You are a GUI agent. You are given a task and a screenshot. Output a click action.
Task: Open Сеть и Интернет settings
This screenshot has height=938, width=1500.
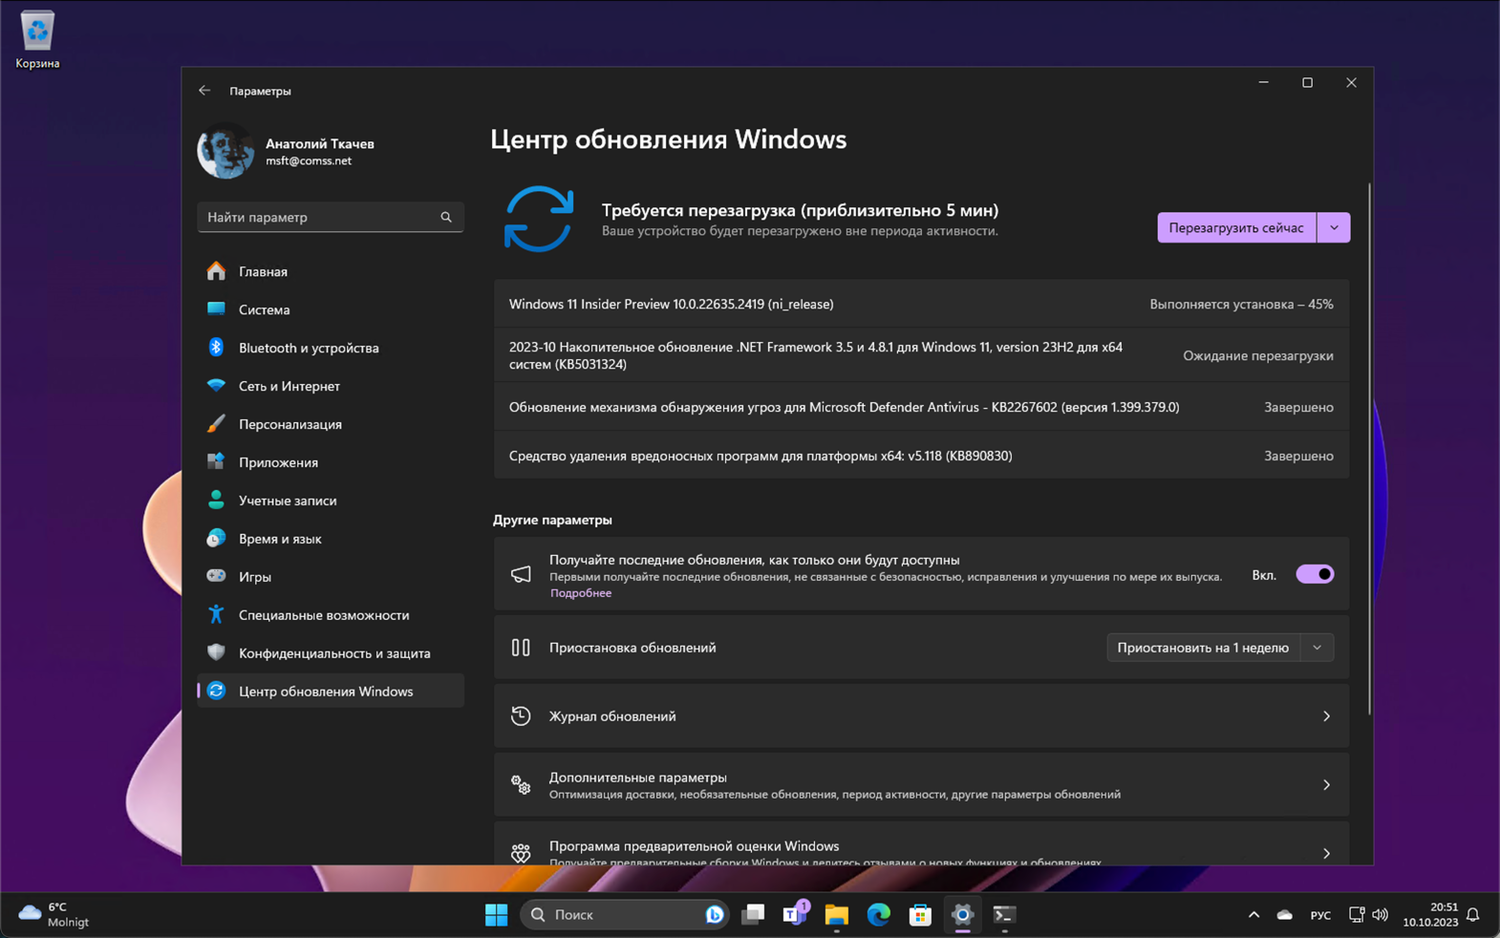[x=330, y=385]
